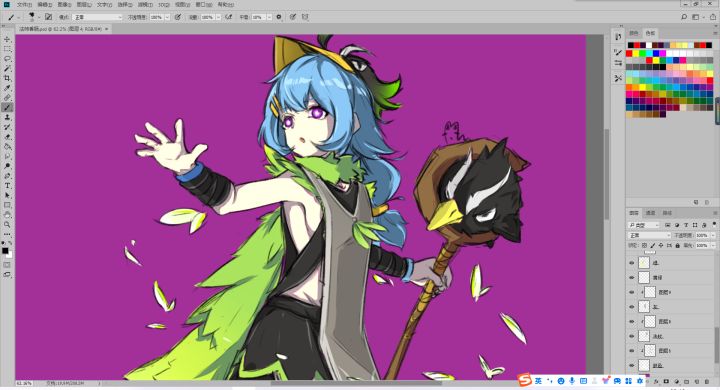Select the Zoom magnifier tool
The image size is (720, 390).
coord(7,224)
